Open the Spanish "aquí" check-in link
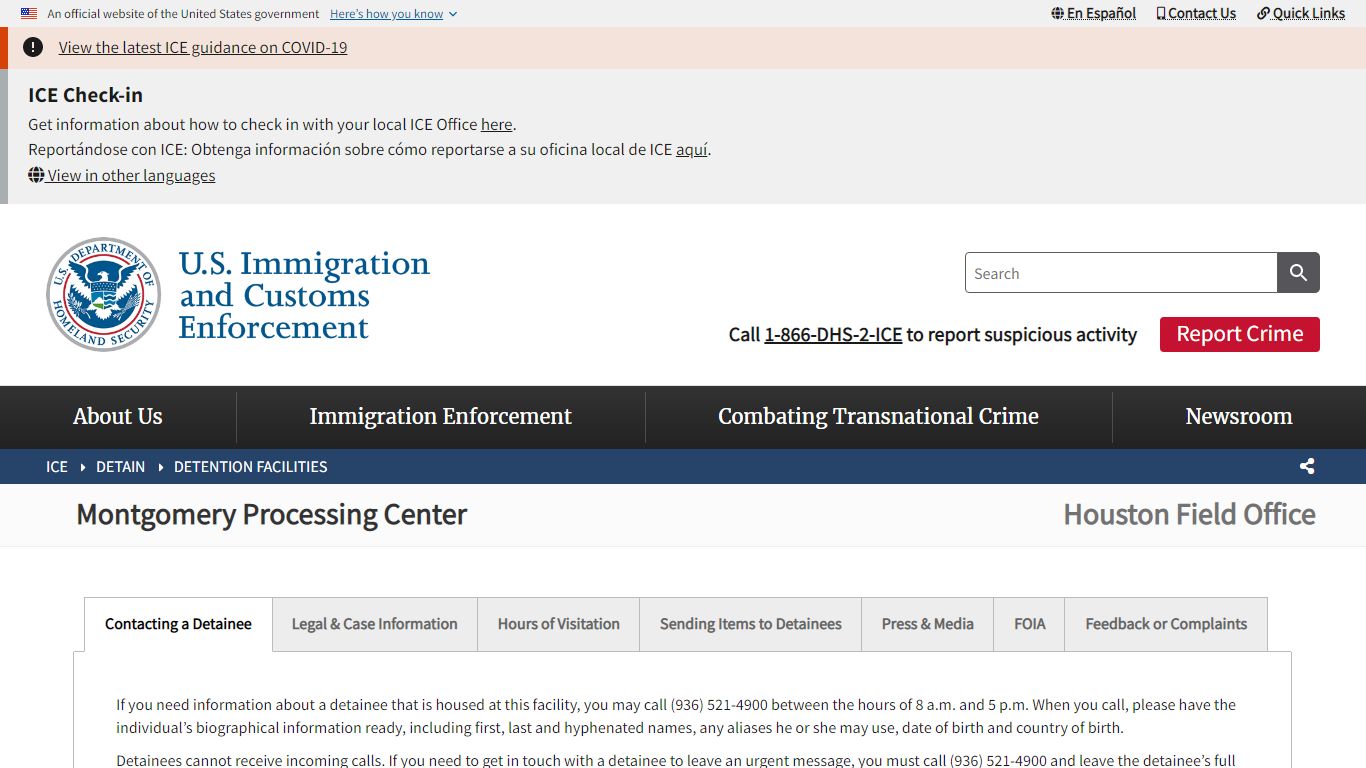The image size is (1366, 768). click(692, 149)
